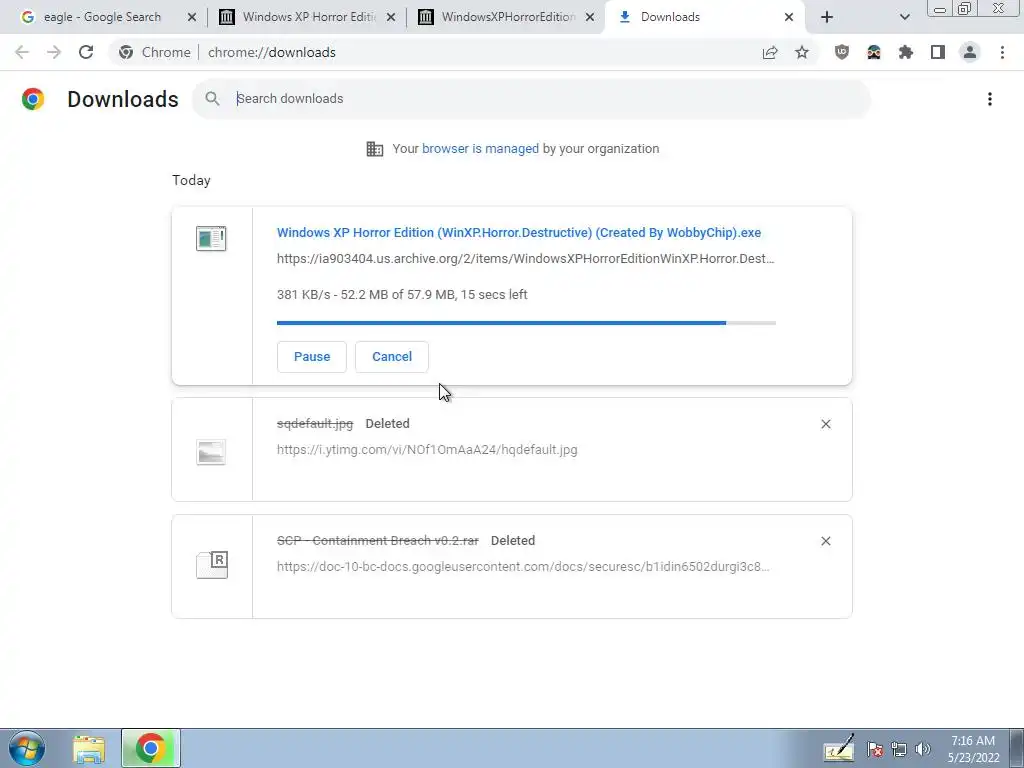The image size is (1024, 768).
Task: Open Windows Explorer from the taskbar
Action: tap(89, 749)
